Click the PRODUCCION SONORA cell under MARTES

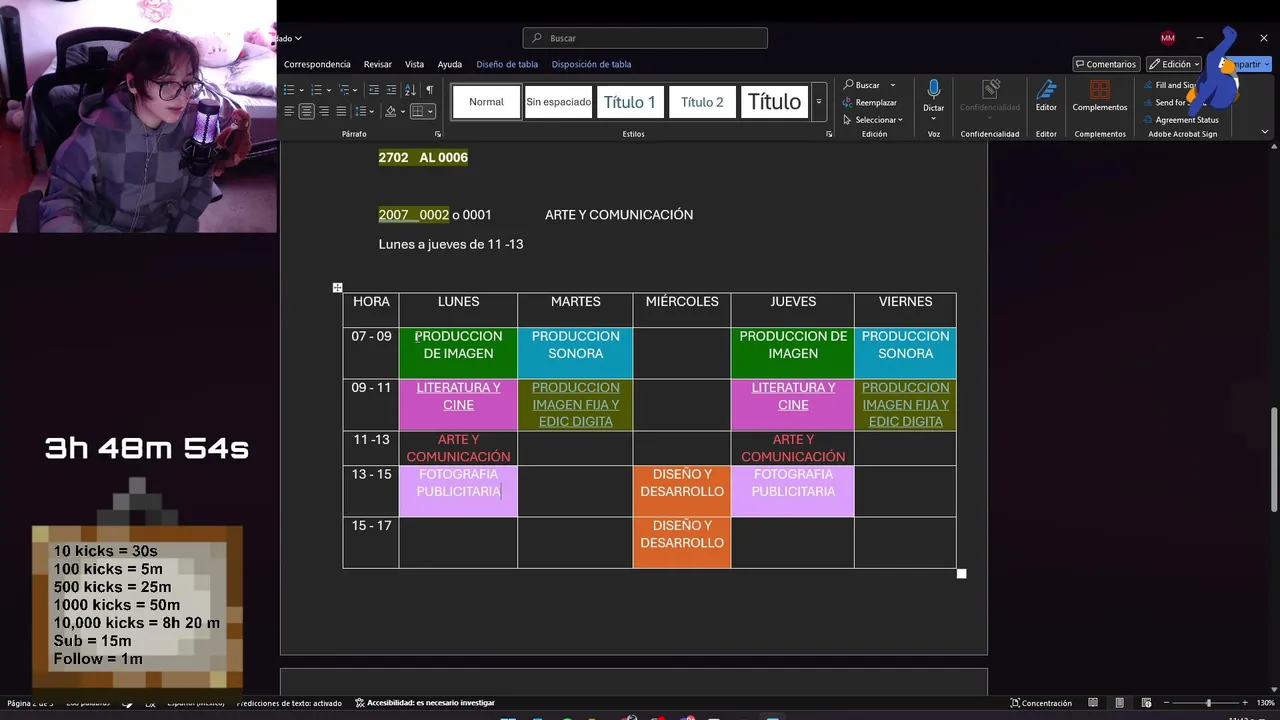tap(575, 353)
